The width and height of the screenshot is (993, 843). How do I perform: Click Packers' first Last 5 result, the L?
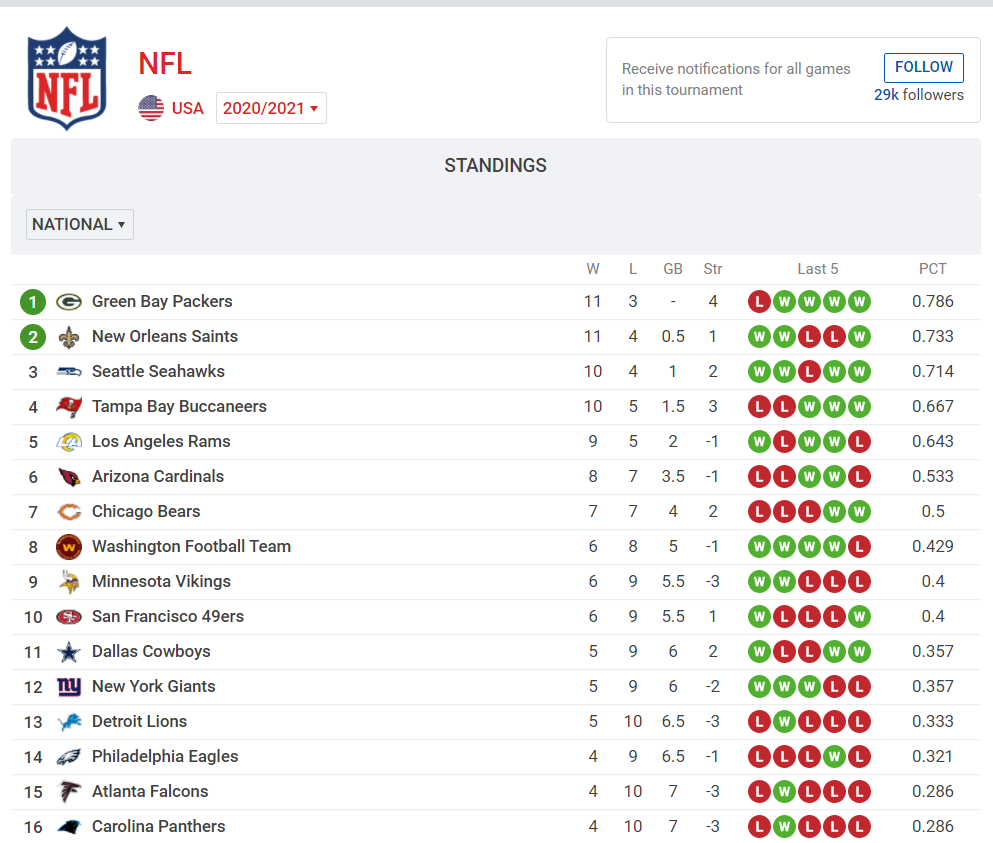tap(759, 301)
